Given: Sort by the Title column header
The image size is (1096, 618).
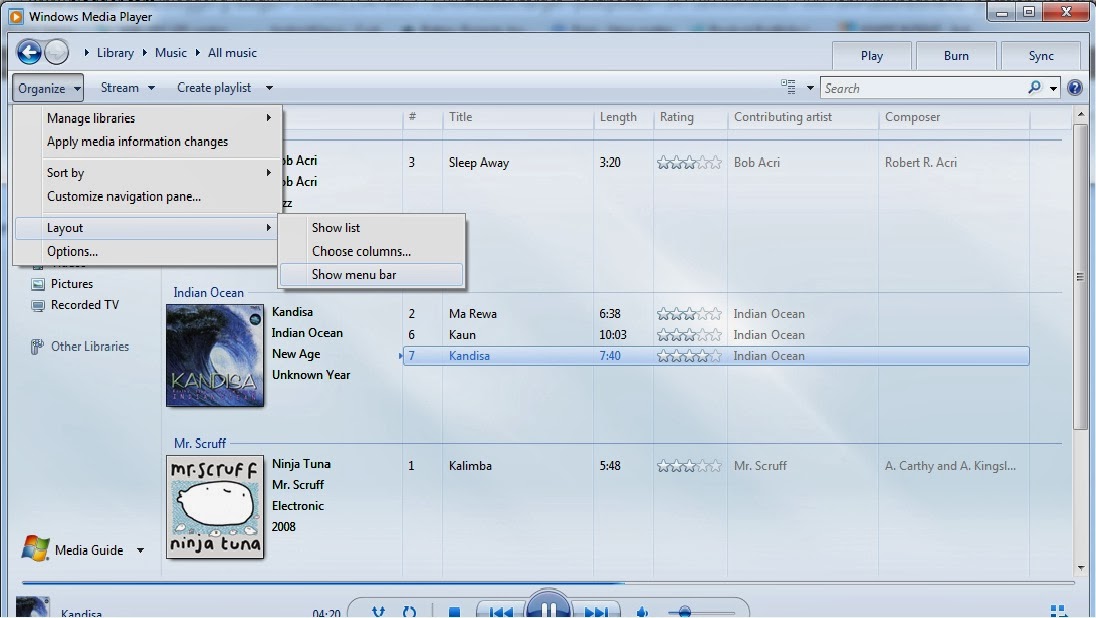Looking at the screenshot, I should point(518,117).
